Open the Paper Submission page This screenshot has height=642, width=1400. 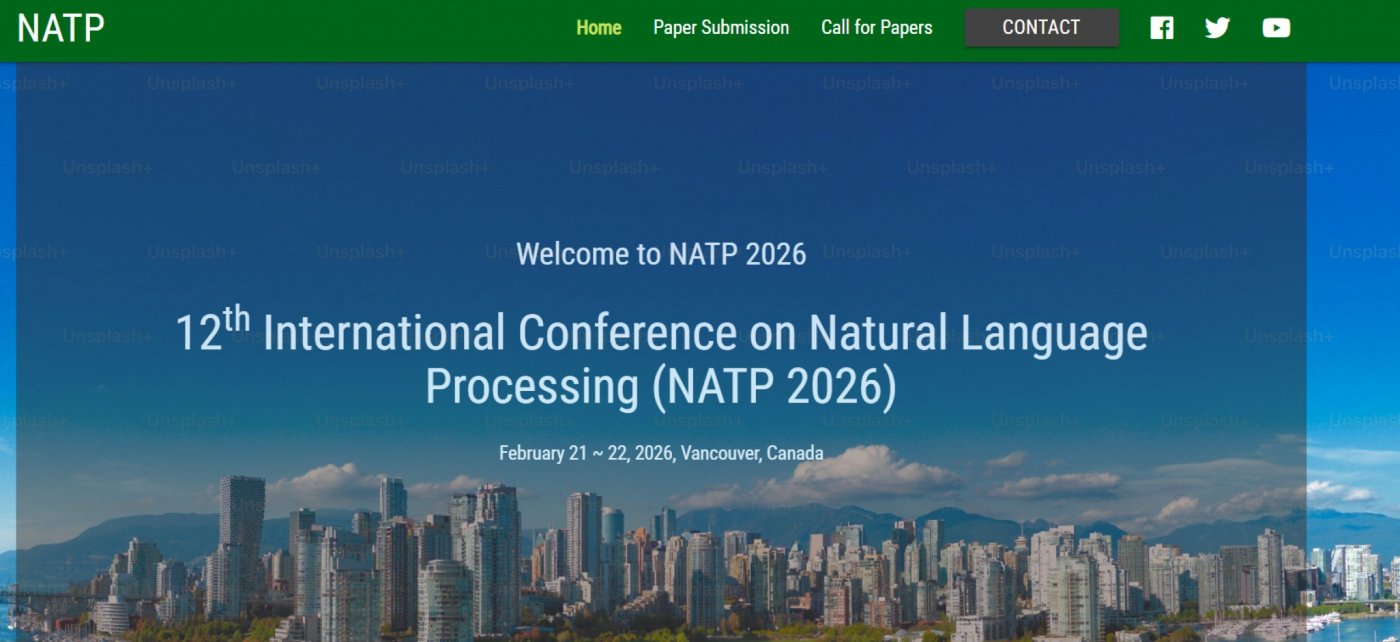tap(720, 27)
